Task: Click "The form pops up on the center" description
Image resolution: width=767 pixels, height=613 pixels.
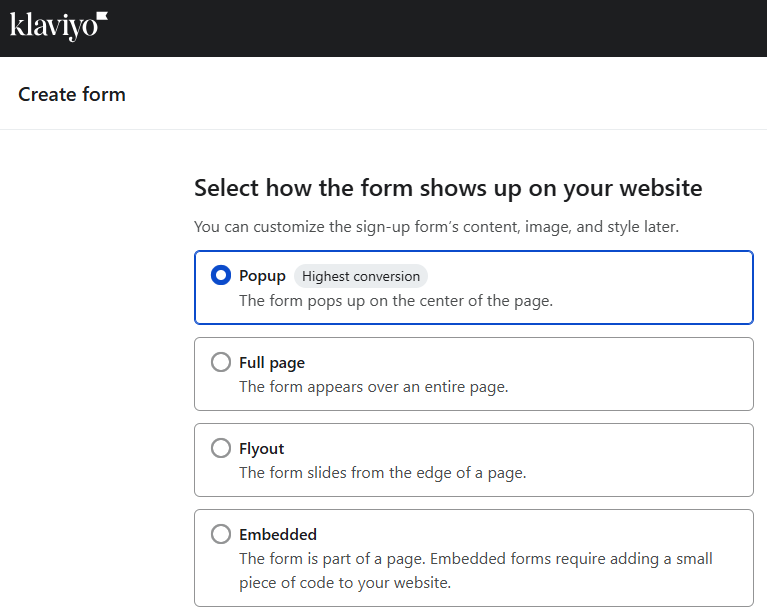Action: point(395,300)
